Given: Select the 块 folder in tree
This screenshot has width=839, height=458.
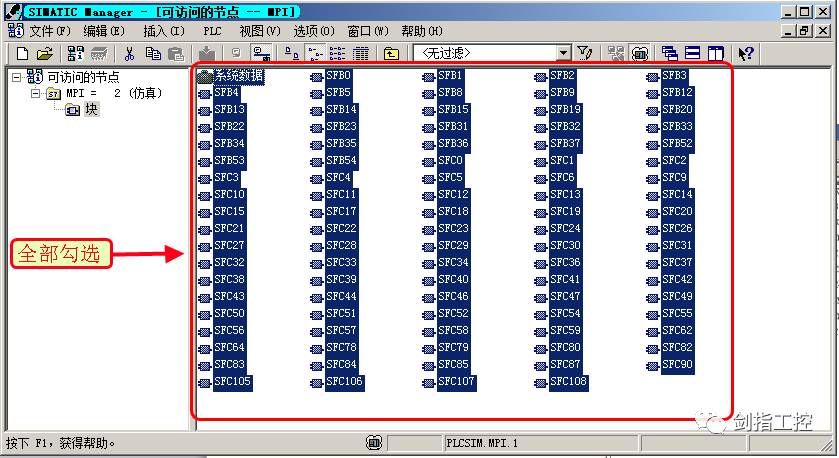Looking at the screenshot, I should click(91, 110).
